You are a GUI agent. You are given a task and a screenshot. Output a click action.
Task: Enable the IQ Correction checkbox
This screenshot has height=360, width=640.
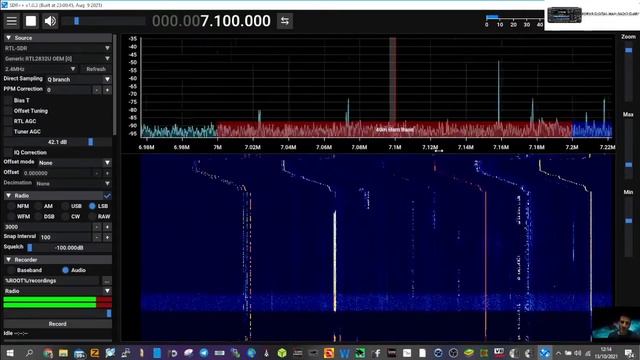click(8, 153)
